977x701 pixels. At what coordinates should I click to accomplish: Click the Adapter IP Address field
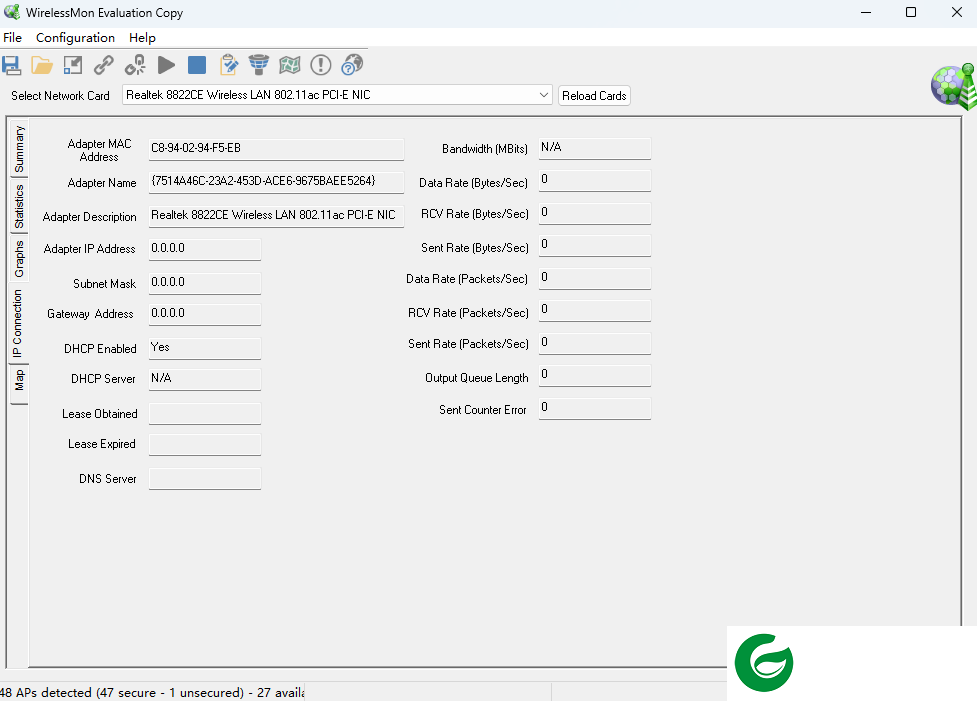click(204, 249)
